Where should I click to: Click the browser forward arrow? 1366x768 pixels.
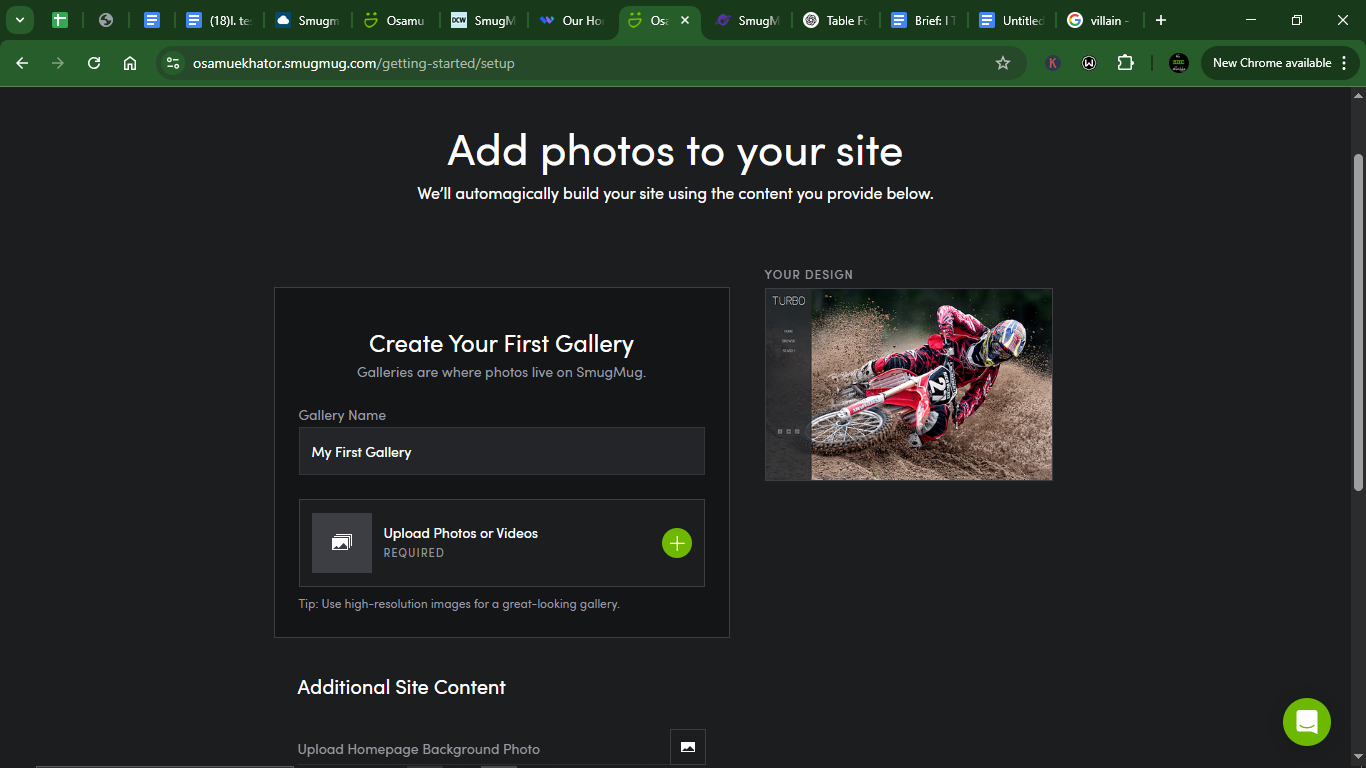(58, 63)
